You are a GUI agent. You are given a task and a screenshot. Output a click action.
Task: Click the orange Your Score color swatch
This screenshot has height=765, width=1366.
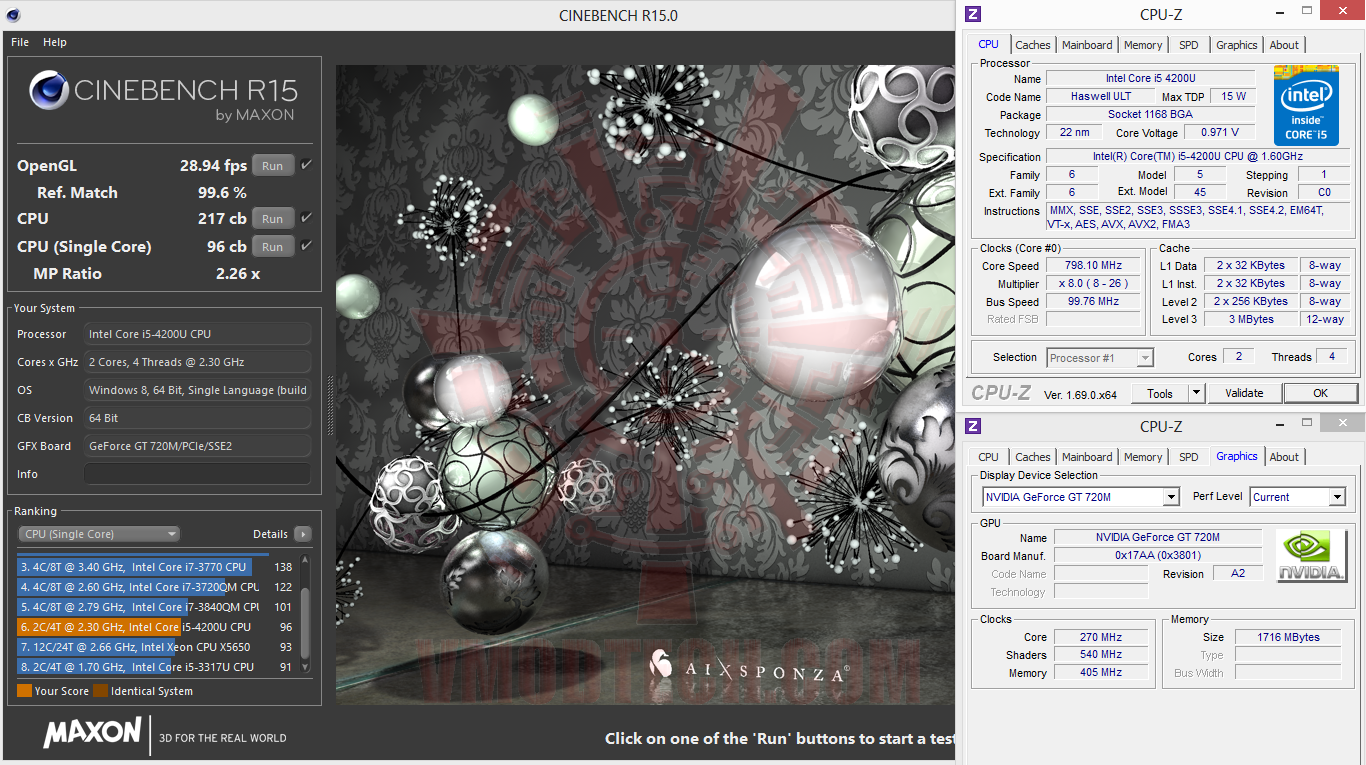[25, 691]
